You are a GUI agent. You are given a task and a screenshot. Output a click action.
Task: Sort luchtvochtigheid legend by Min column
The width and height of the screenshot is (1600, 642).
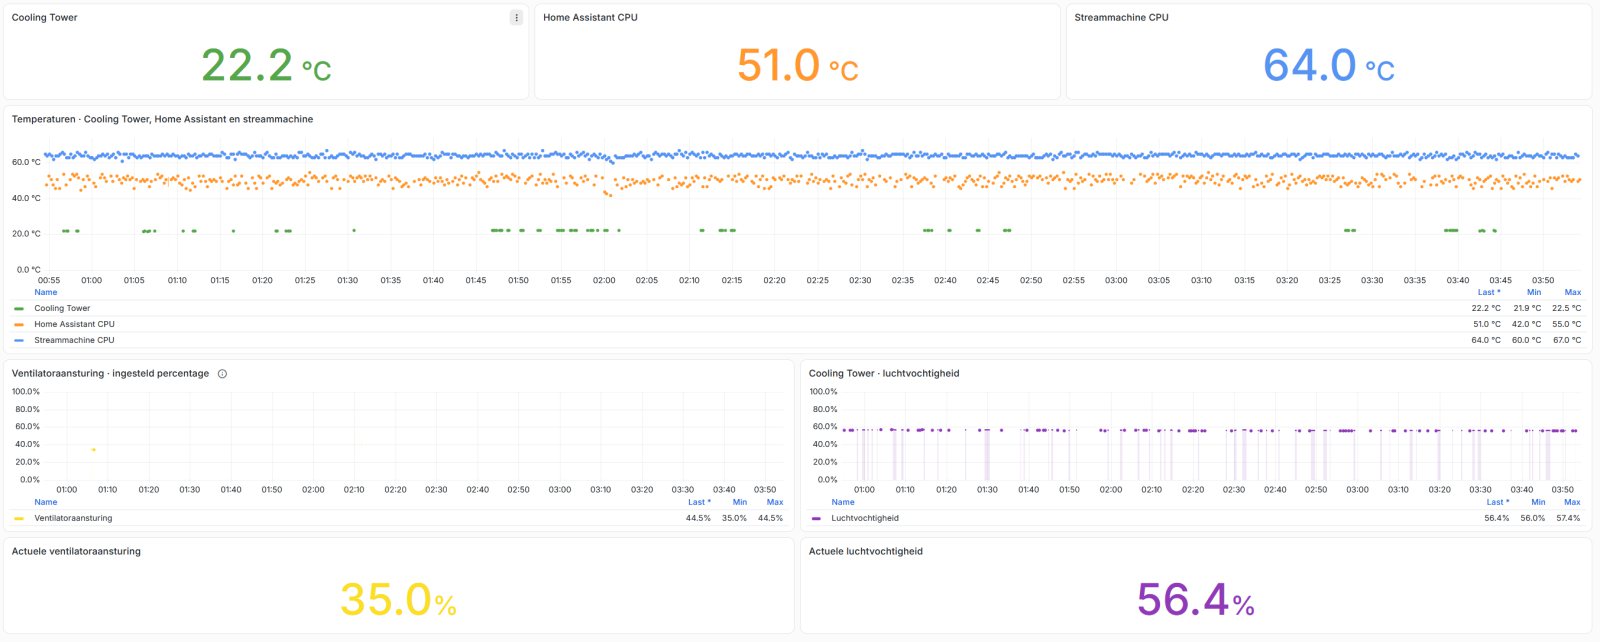[1538, 503]
